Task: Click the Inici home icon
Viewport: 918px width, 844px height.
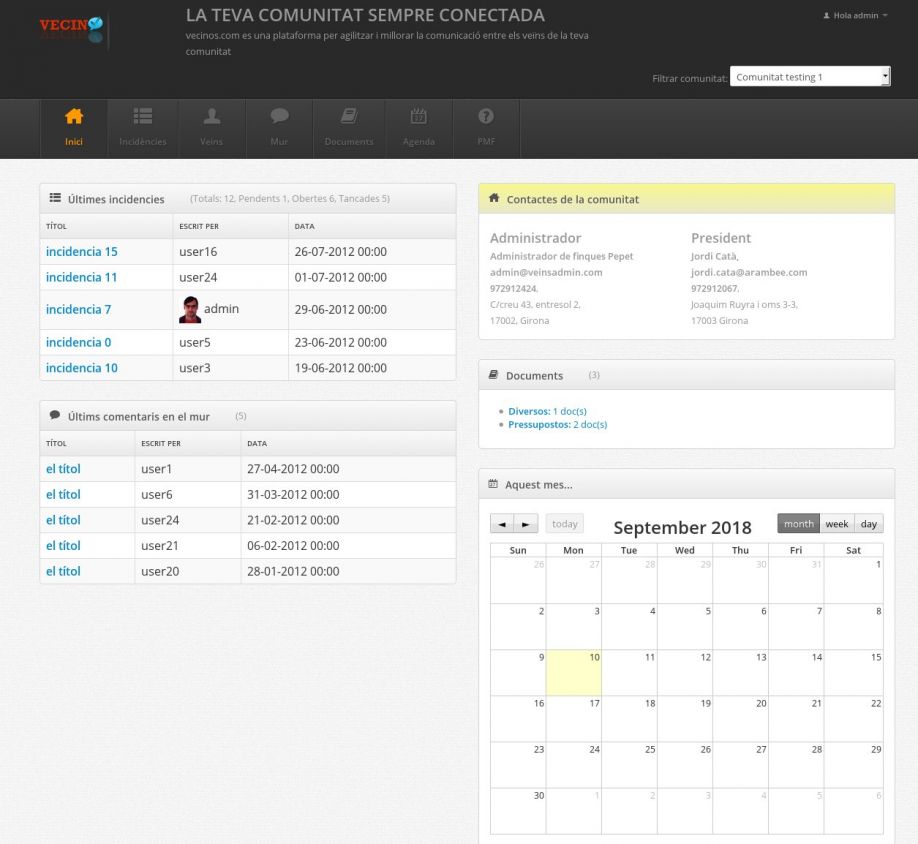Action: 74,117
